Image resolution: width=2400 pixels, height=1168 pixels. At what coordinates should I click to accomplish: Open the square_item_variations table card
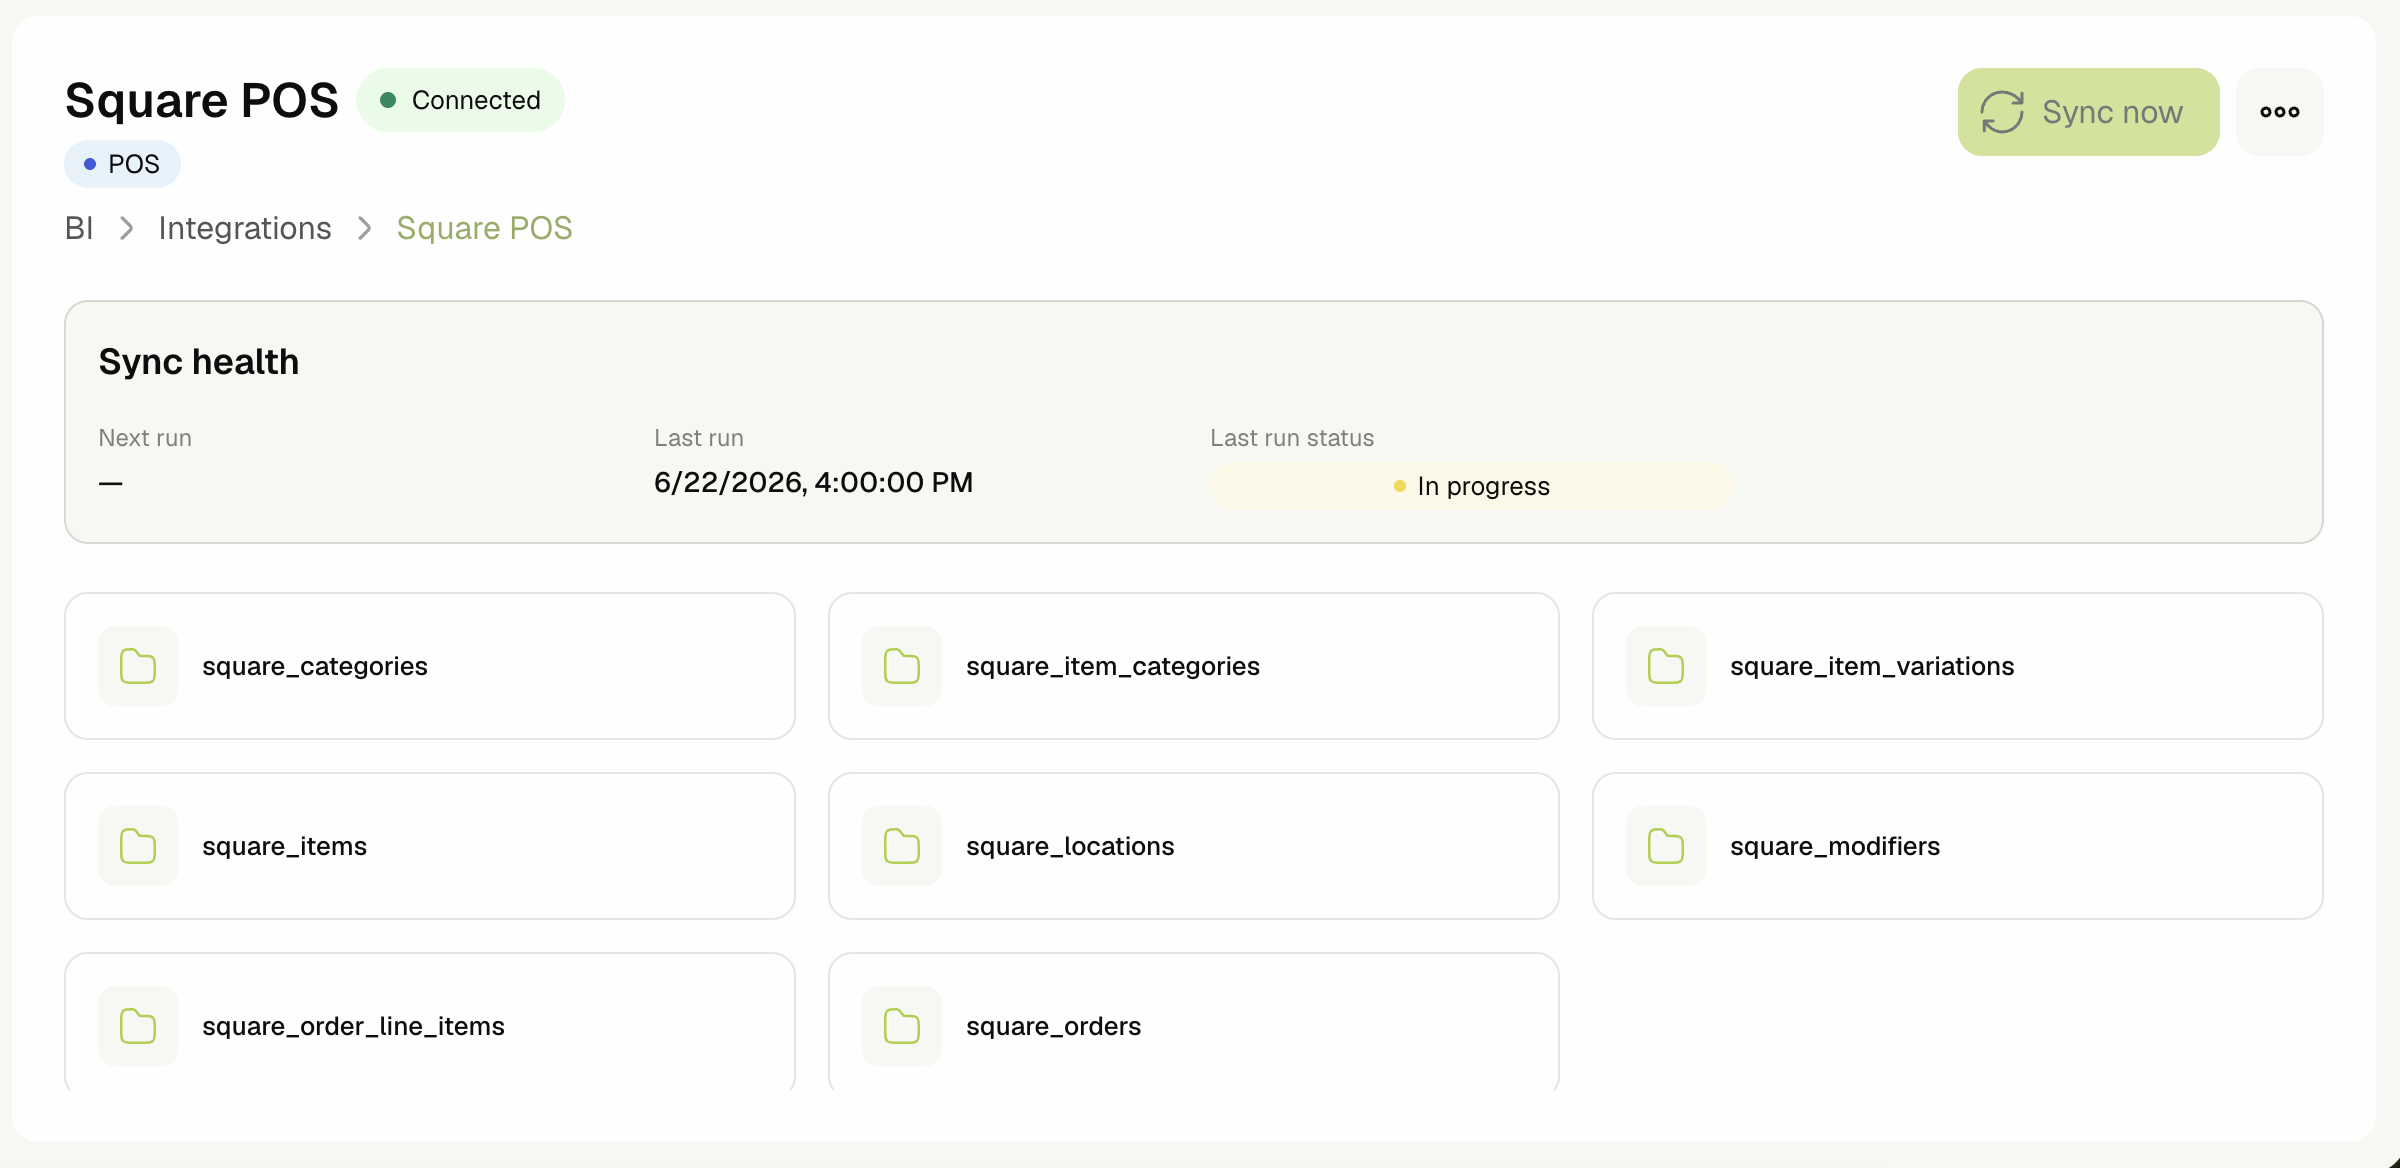[x=1958, y=666]
